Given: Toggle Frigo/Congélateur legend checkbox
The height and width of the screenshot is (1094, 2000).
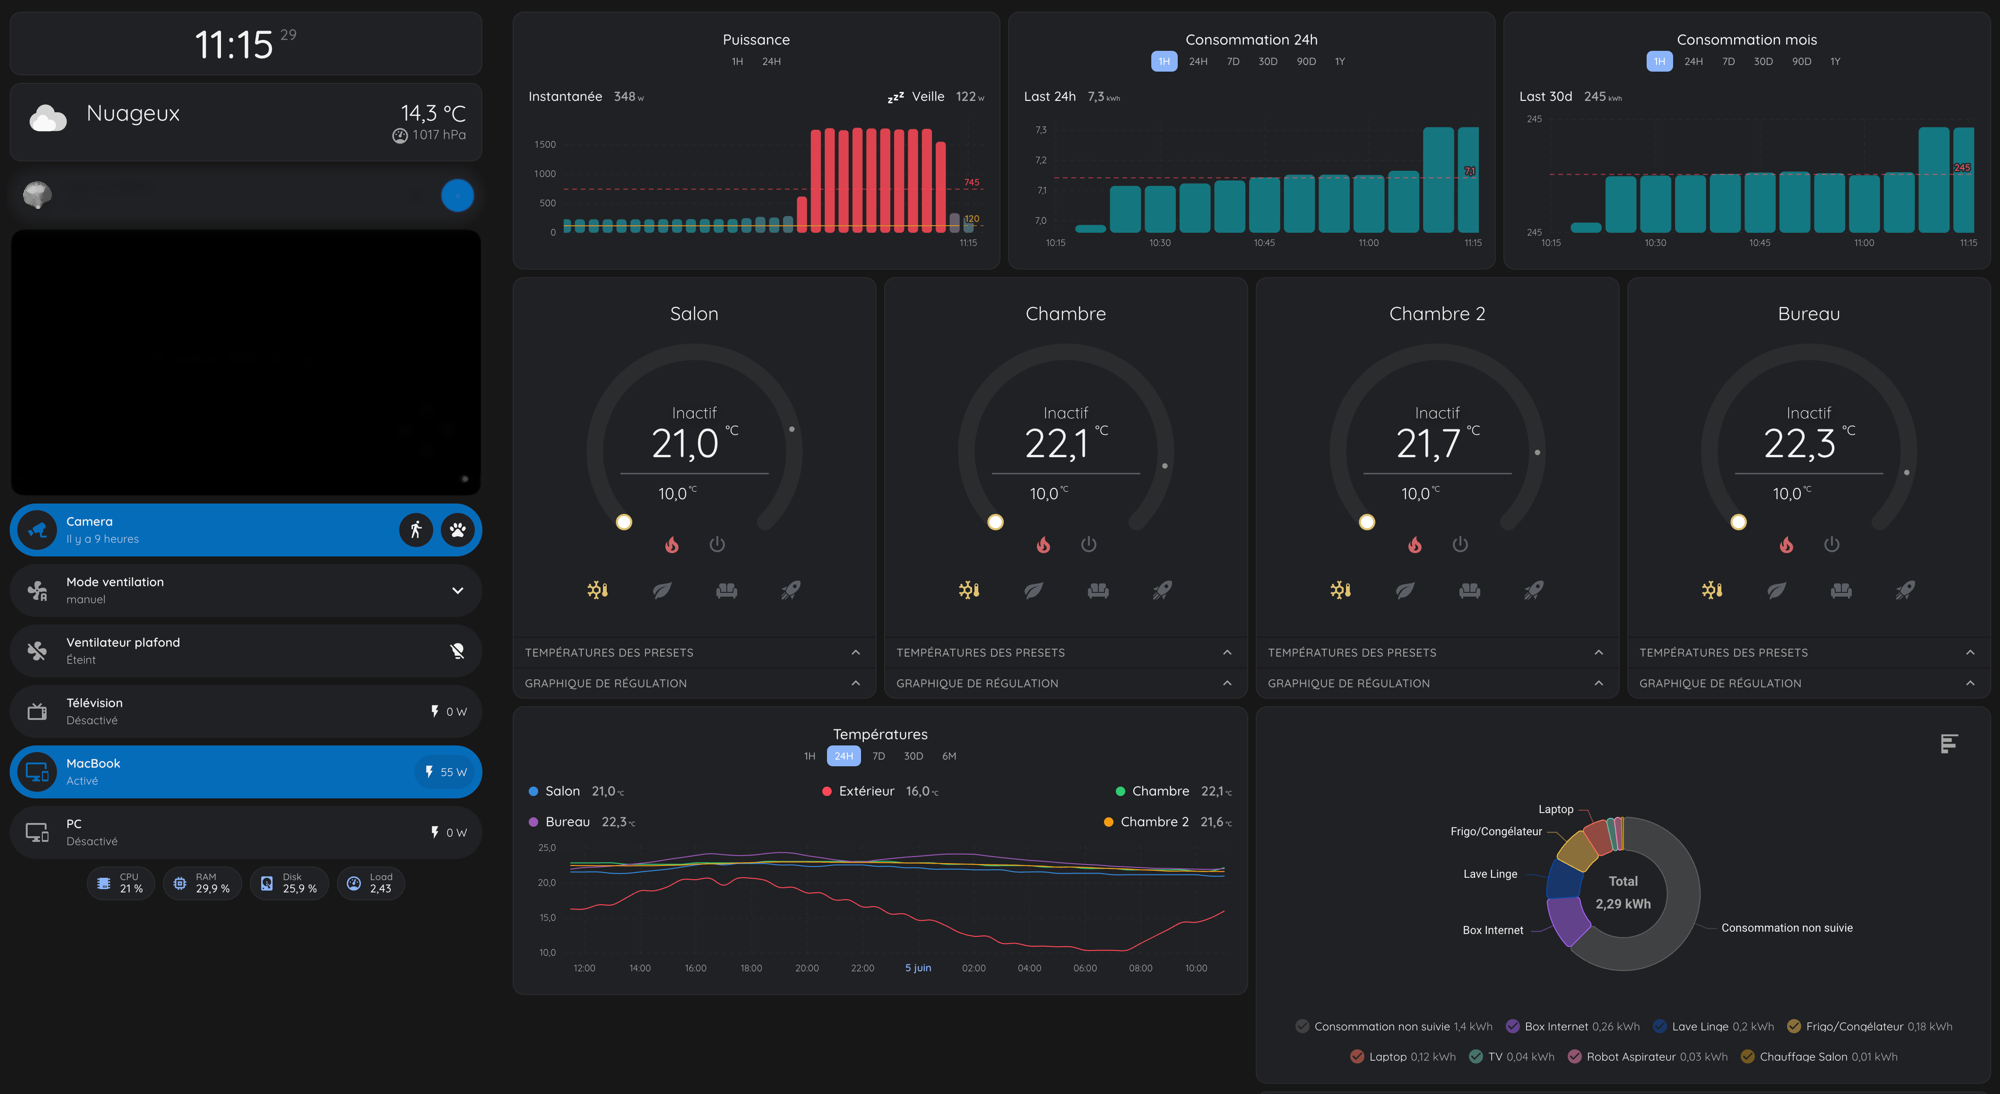Looking at the screenshot, I should pos(1794,1026).
